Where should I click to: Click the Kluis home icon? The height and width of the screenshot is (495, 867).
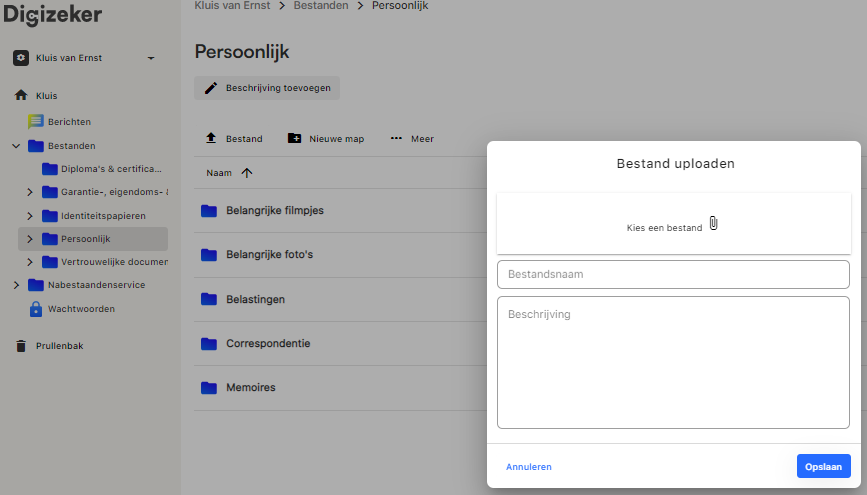point(20,96)
